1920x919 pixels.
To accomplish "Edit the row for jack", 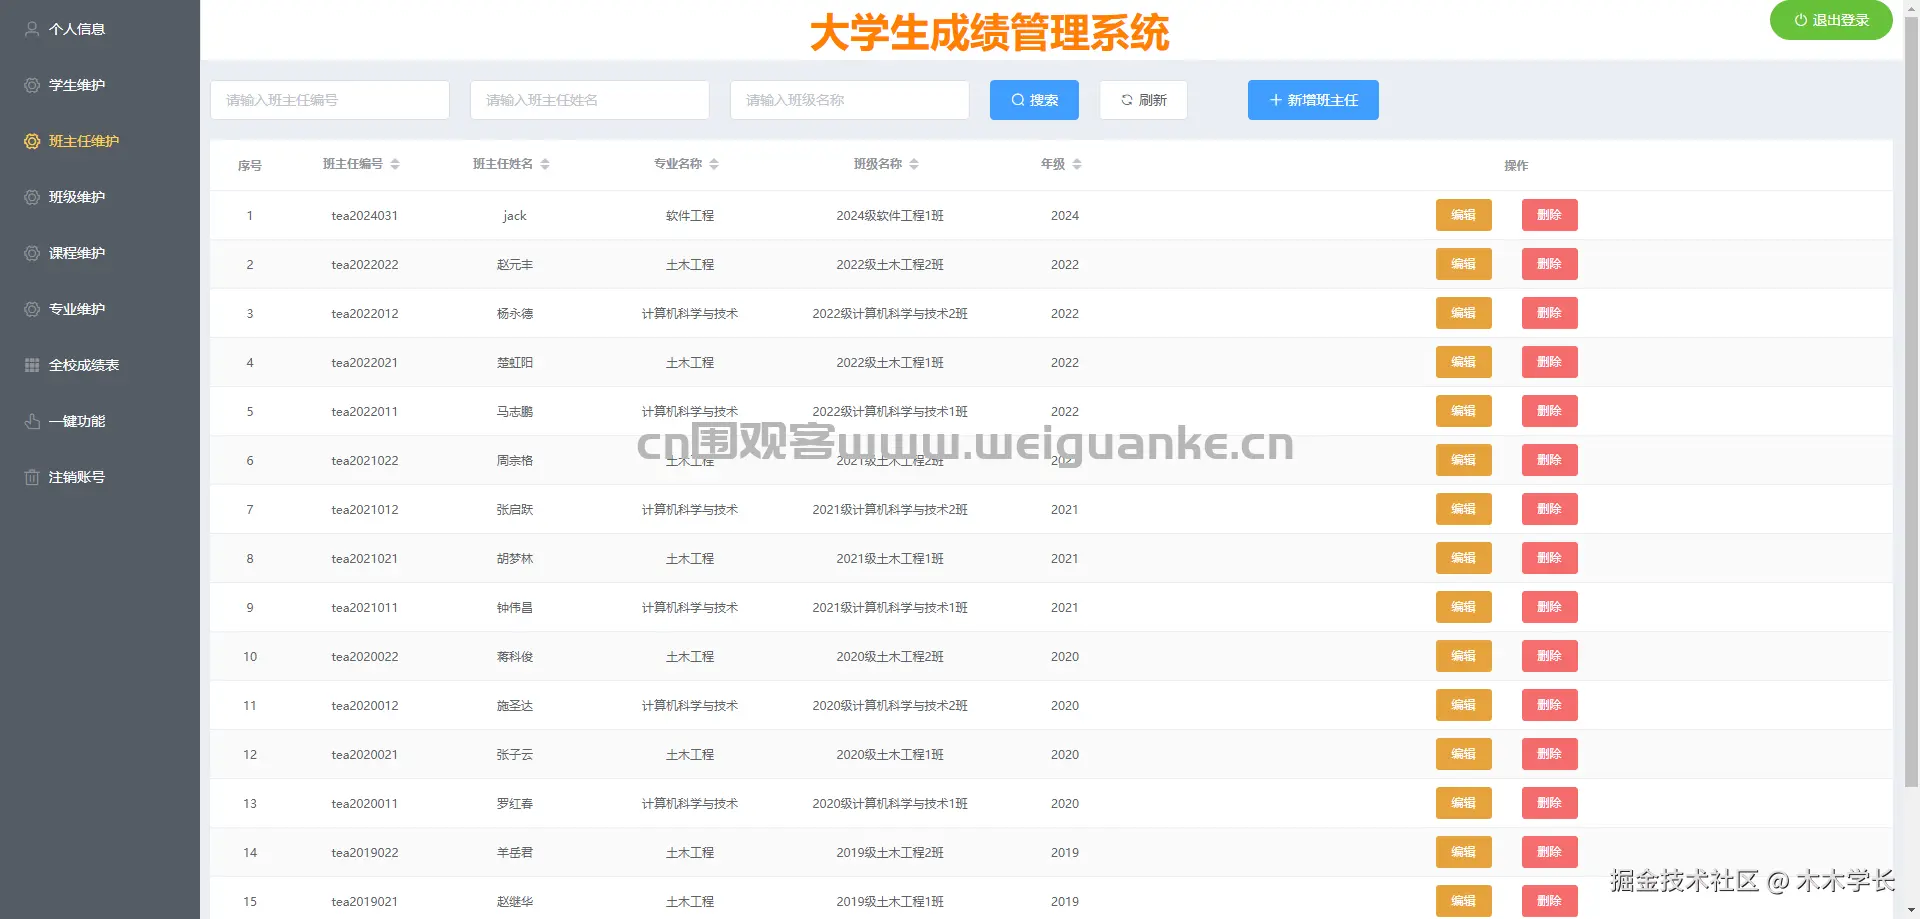I will coord(1463,215).
